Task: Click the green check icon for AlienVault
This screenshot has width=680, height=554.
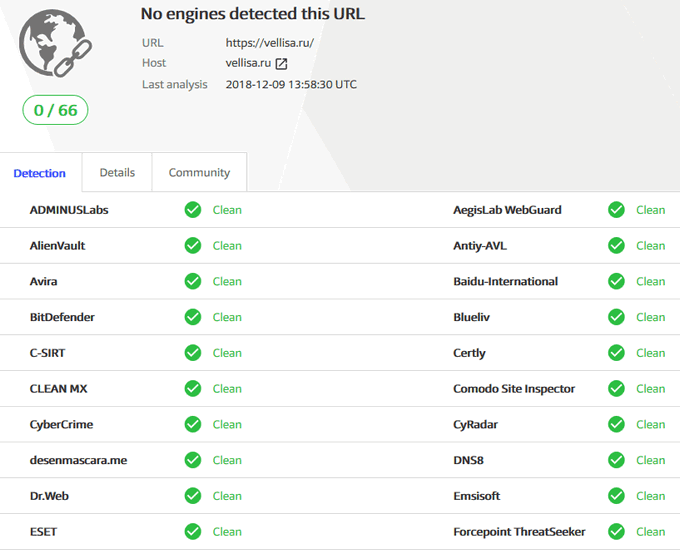Action: pyautogui.click(x=193, y=246)
